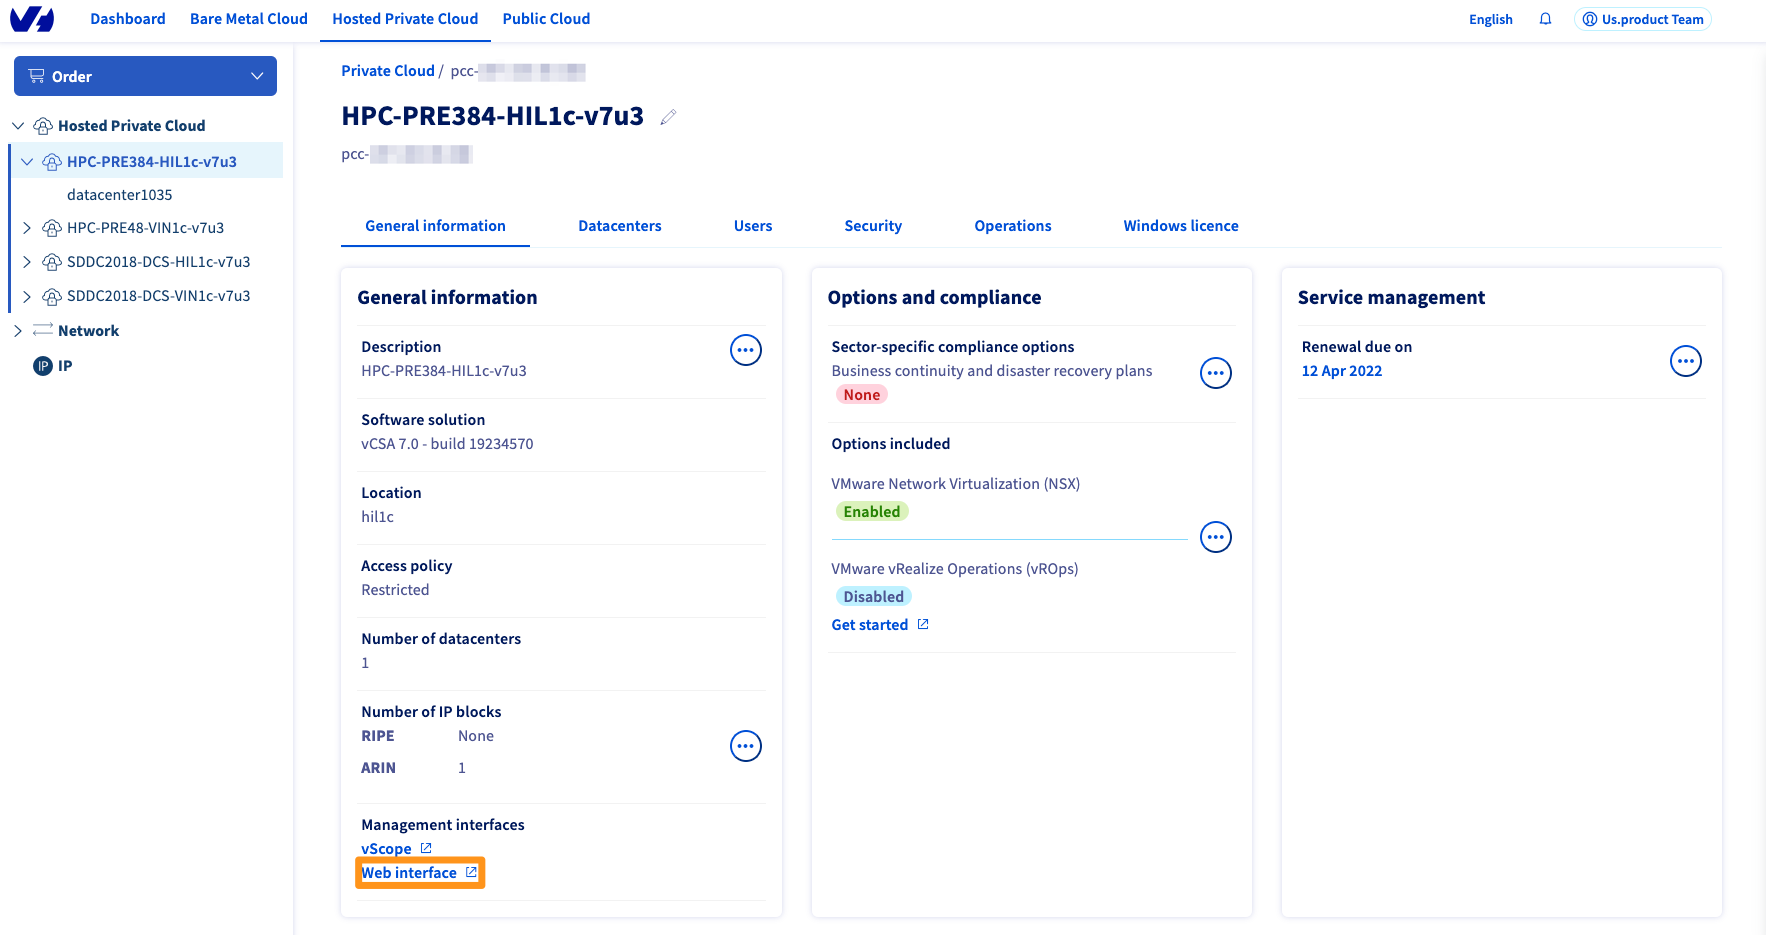1766x935 pixels.
Task: Select SDDC2018-DCS-VIN1c-v7u3 in sidebar
Action: [x=158, y=296]
